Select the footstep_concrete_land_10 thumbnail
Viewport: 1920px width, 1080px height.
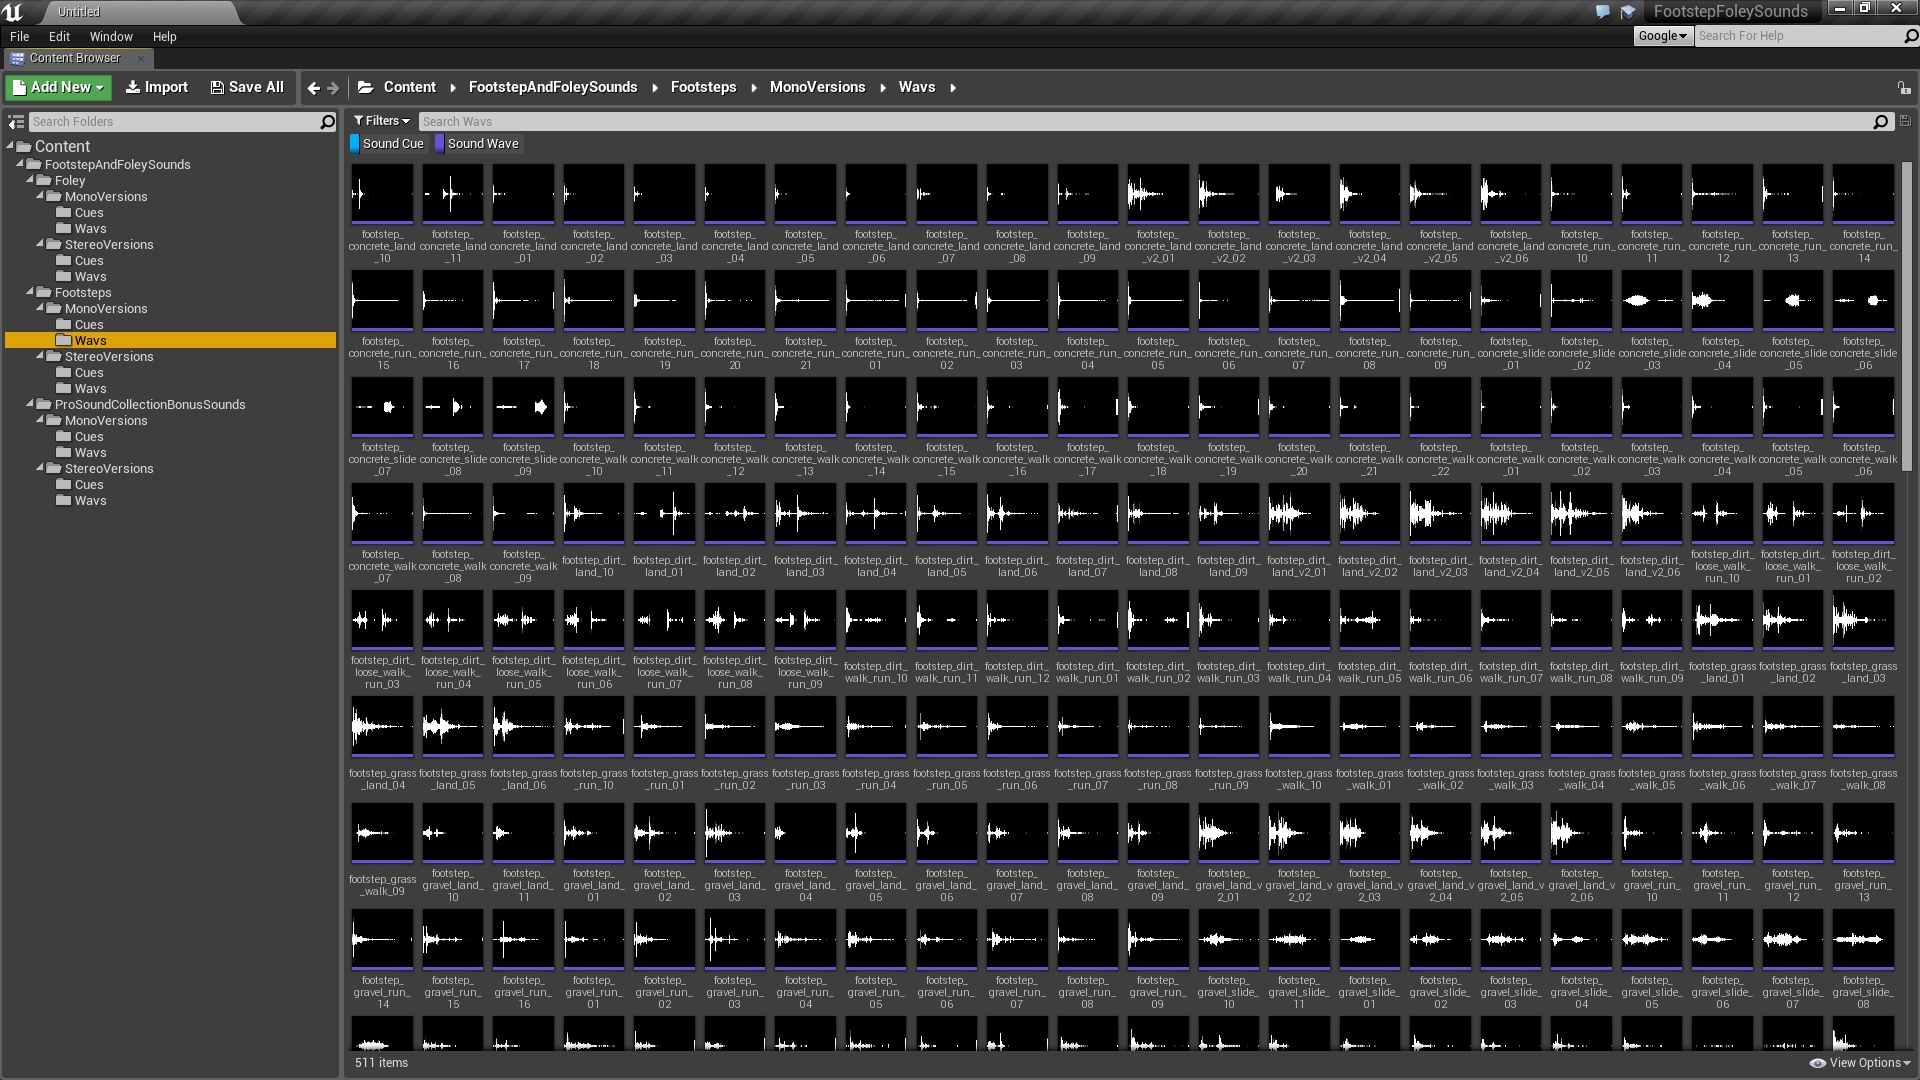382,192
